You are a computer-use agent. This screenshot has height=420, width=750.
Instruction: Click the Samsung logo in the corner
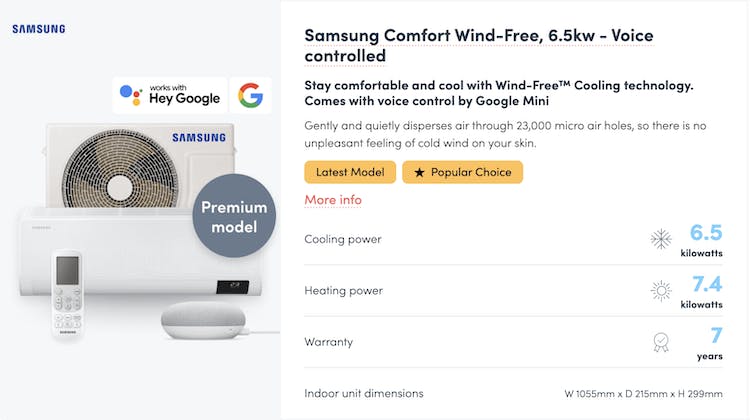pos(38,29)
